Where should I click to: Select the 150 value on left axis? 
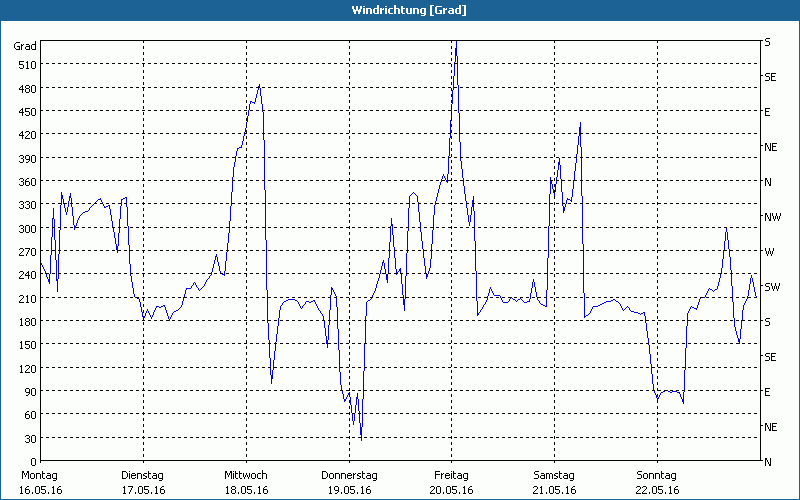click(x=28, y=345)
